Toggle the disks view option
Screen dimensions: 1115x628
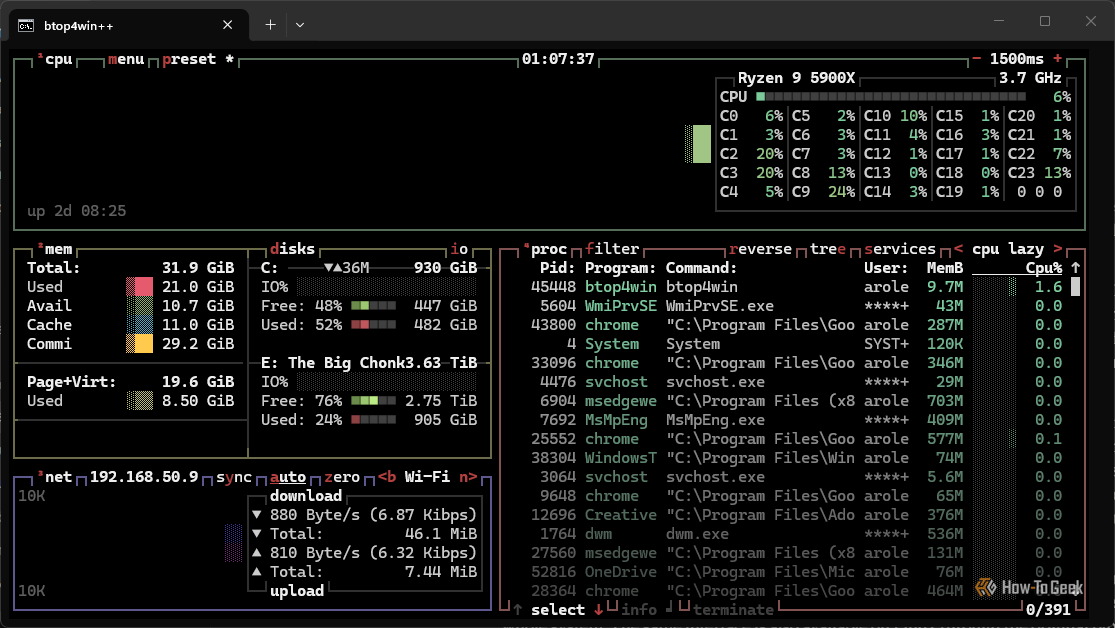coord(292,249)
